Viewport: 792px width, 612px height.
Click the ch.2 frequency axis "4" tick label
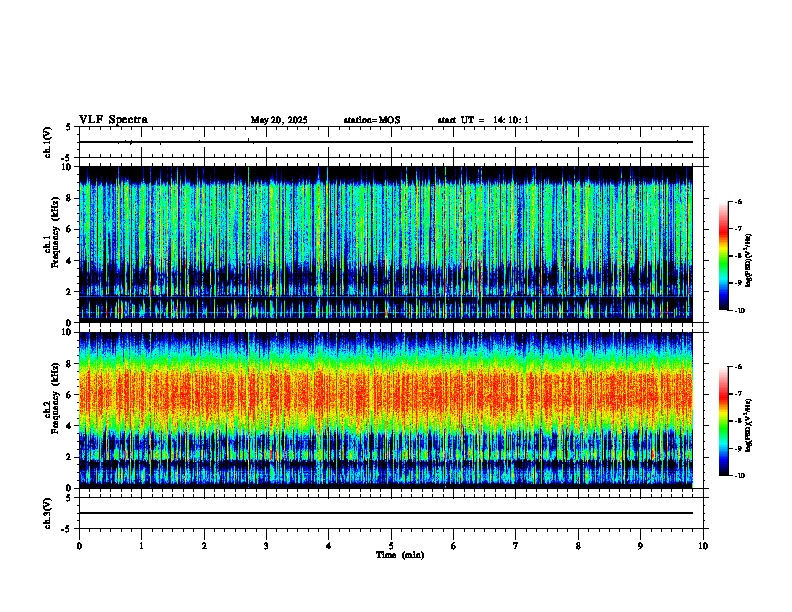(x=69, y=427)
